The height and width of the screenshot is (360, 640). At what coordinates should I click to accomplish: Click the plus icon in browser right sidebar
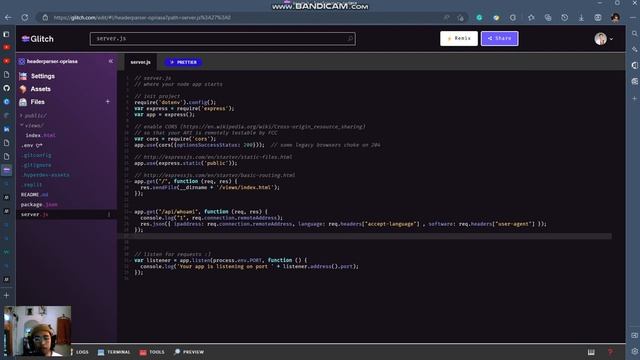[x=634, y=98]
